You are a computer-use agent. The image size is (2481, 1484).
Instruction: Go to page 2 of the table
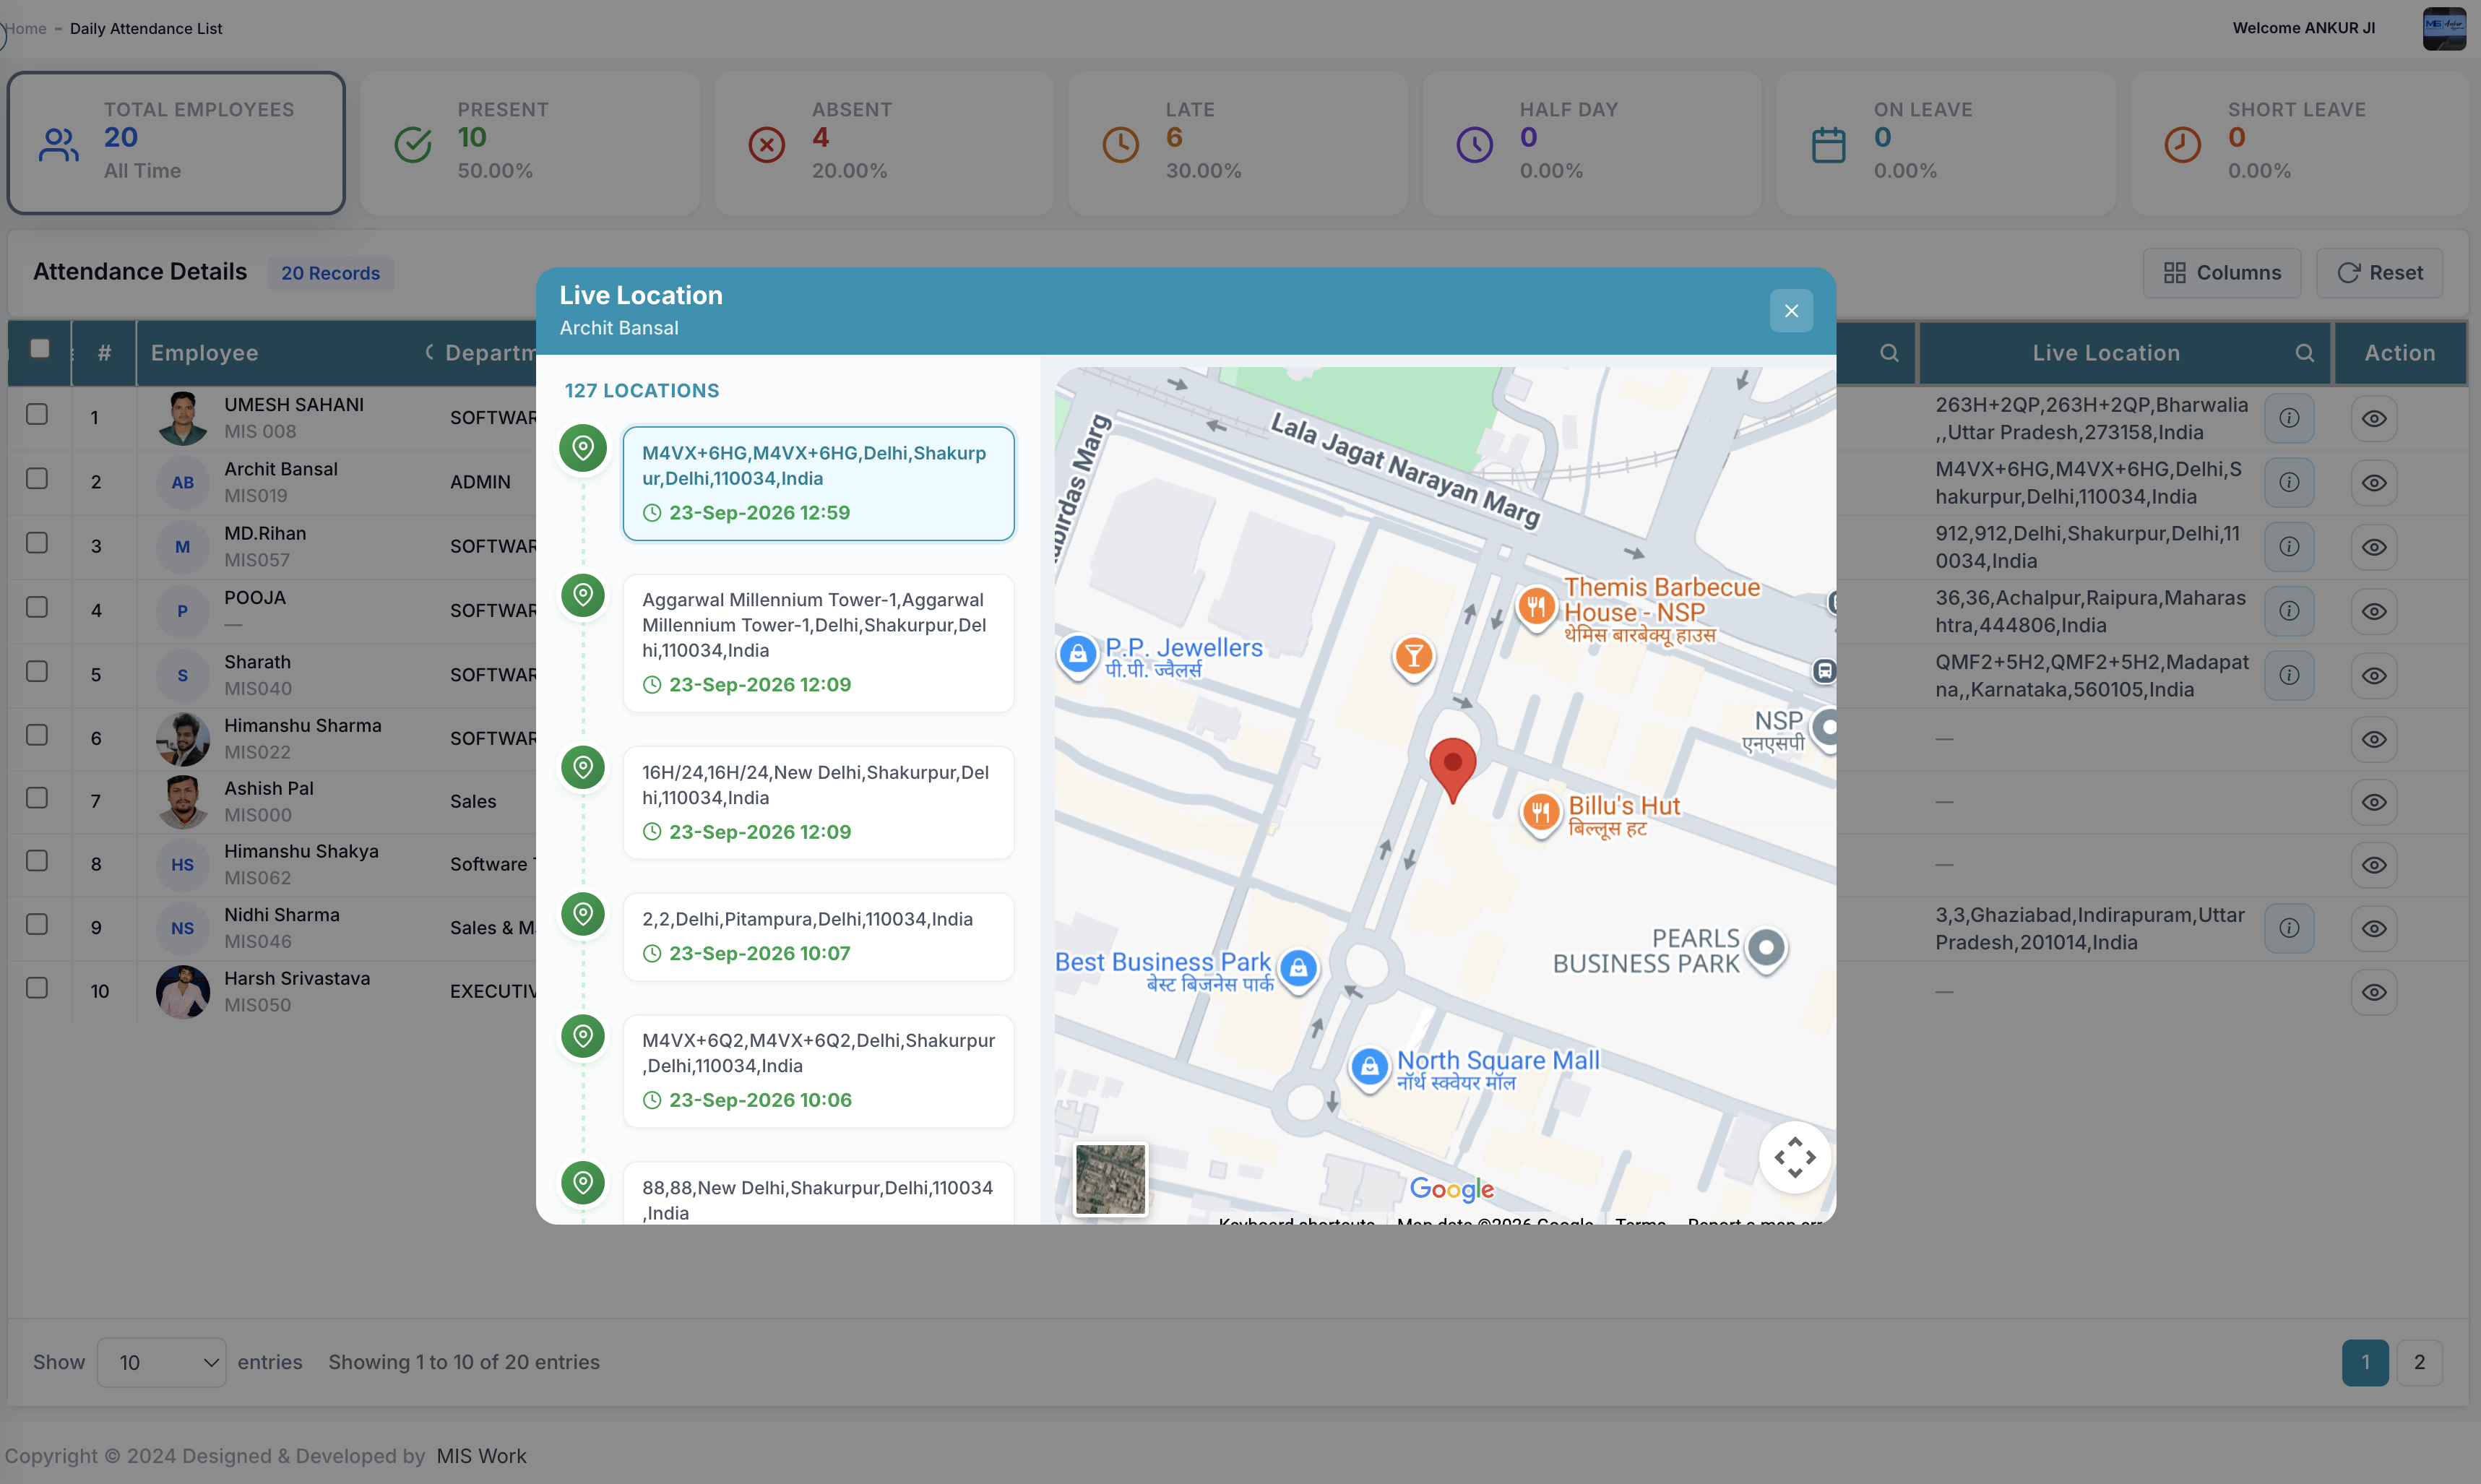(2419, 1362)
